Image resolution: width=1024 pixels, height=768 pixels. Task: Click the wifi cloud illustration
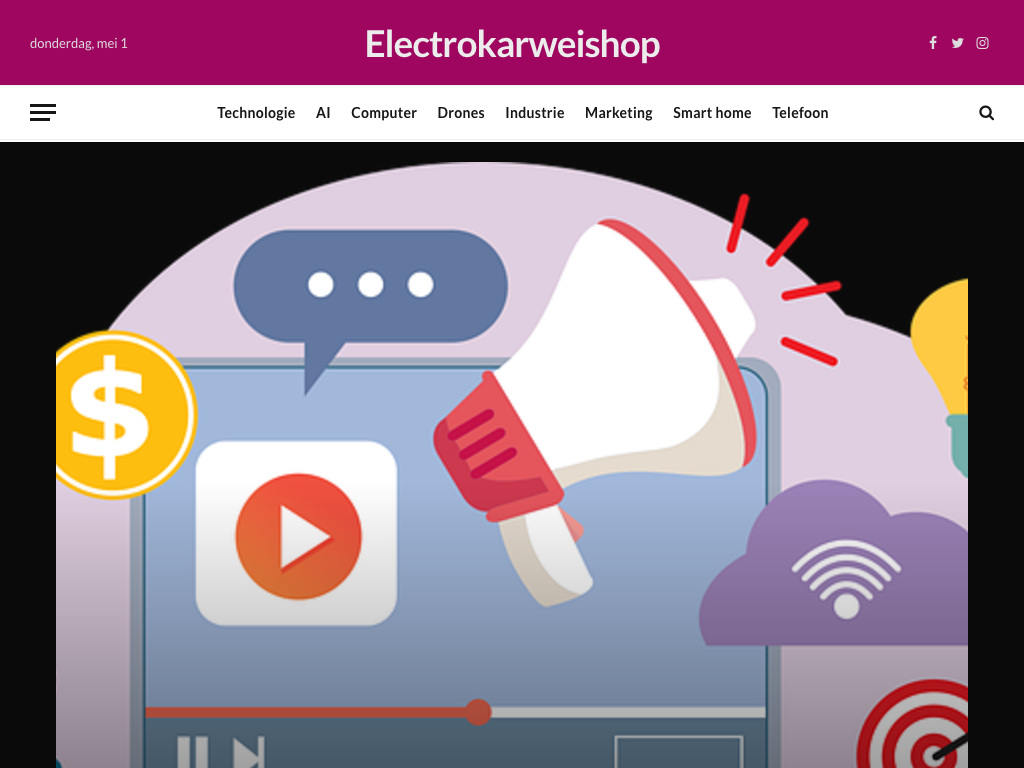(834, 565)
